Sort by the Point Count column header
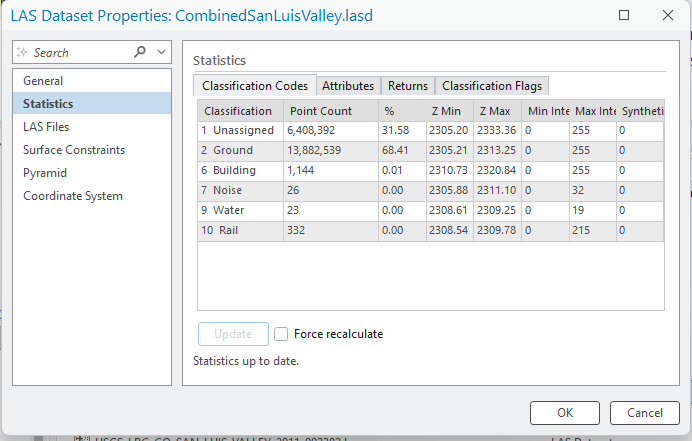 [x=320, y=111]
